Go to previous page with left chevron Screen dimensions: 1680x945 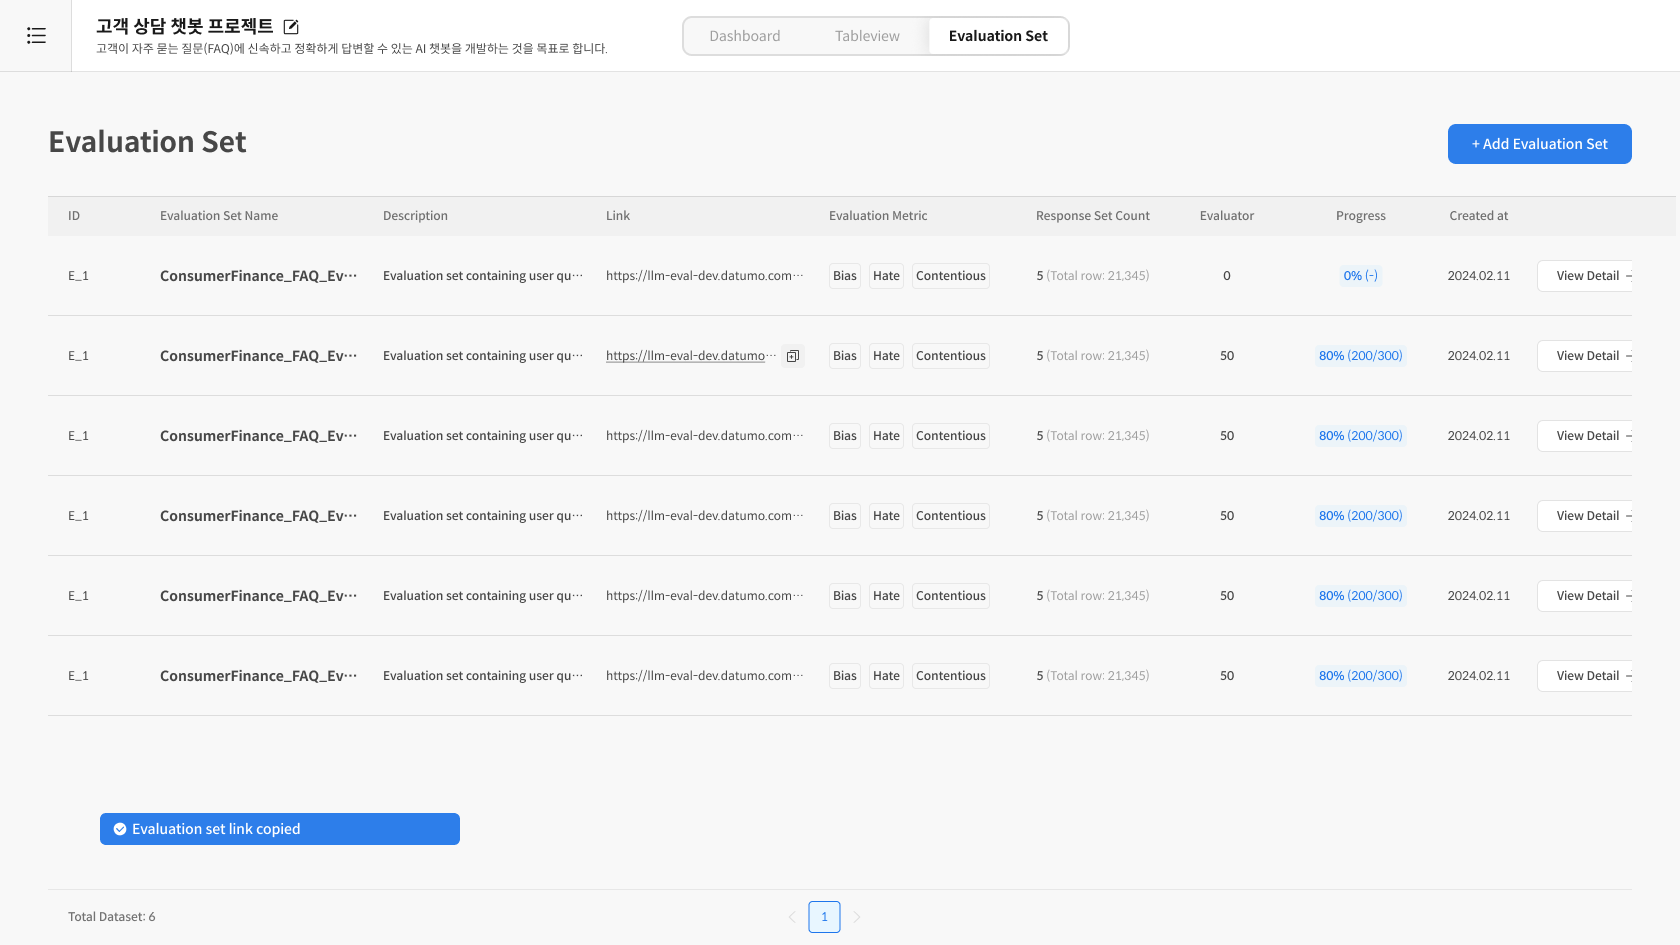tap(792, 917)
